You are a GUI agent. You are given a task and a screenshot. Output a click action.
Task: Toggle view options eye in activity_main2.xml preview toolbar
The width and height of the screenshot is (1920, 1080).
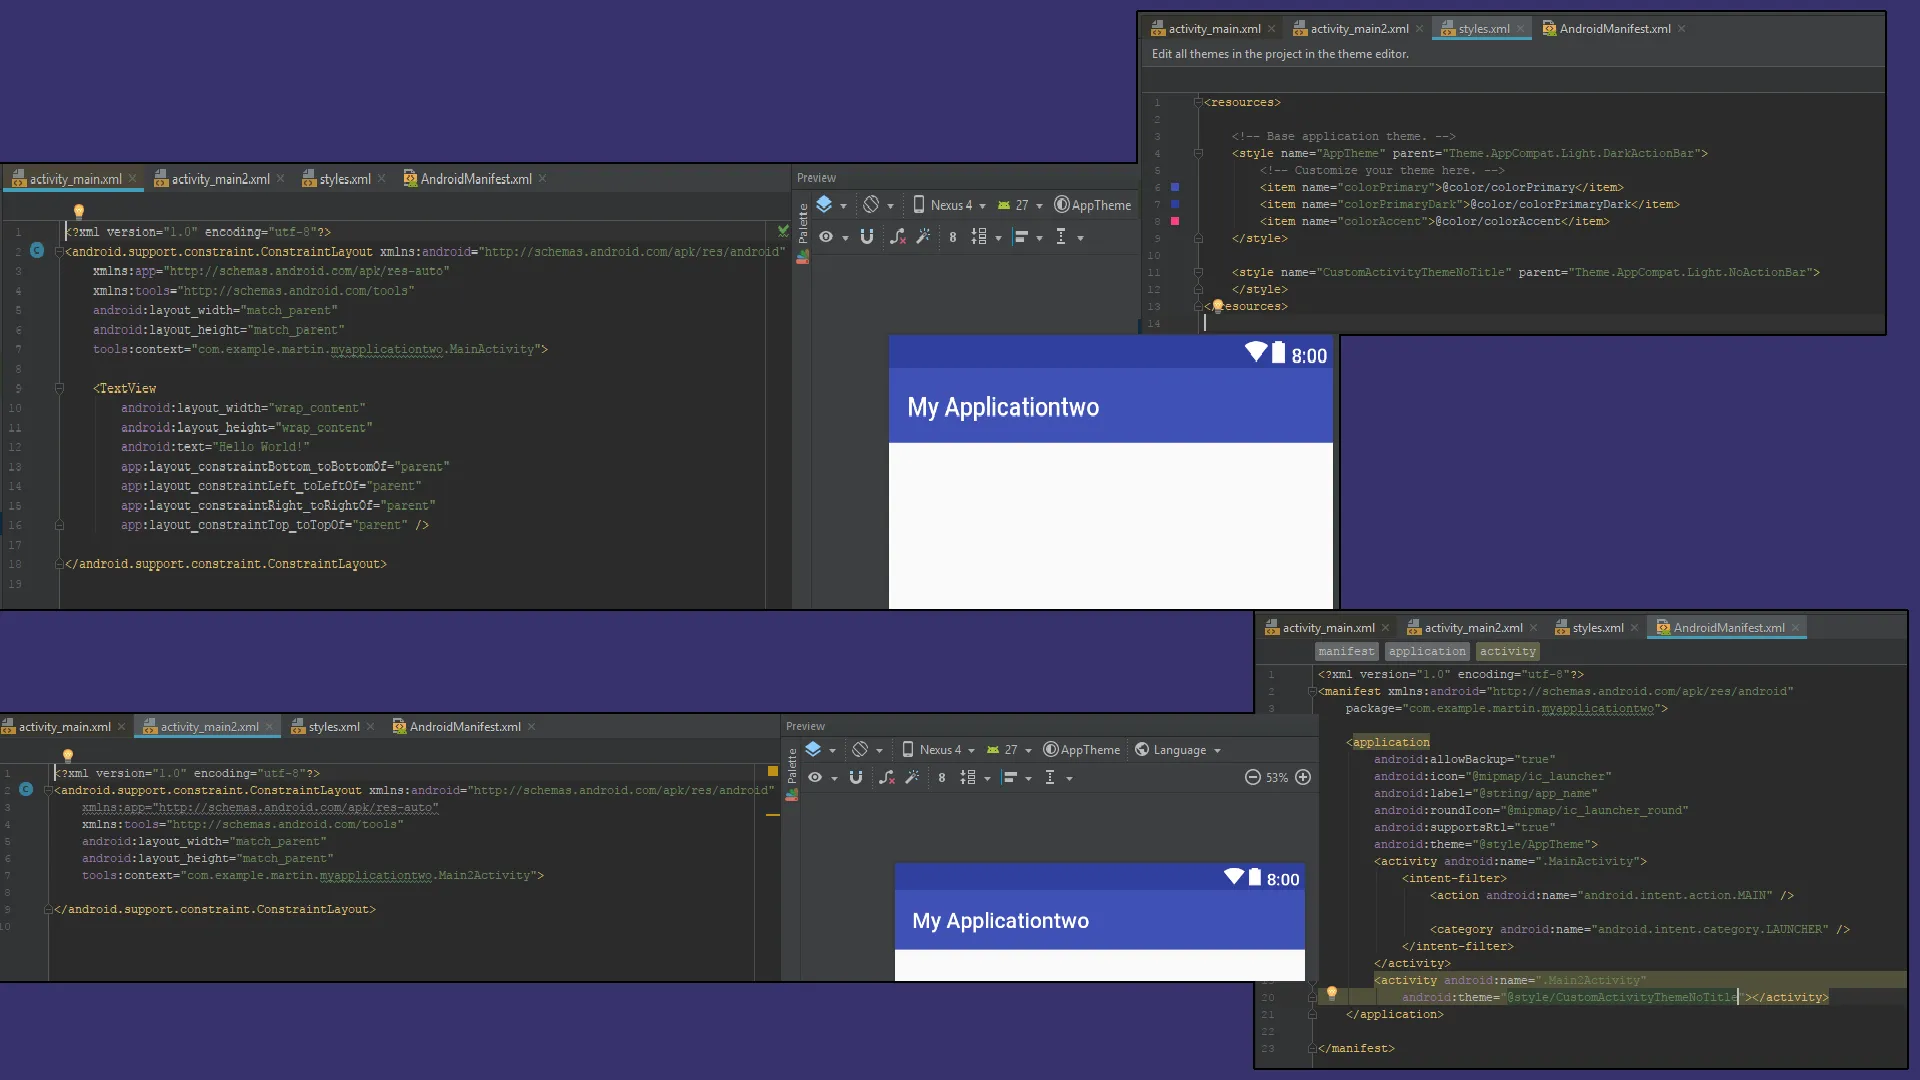(x=815, y=777)
